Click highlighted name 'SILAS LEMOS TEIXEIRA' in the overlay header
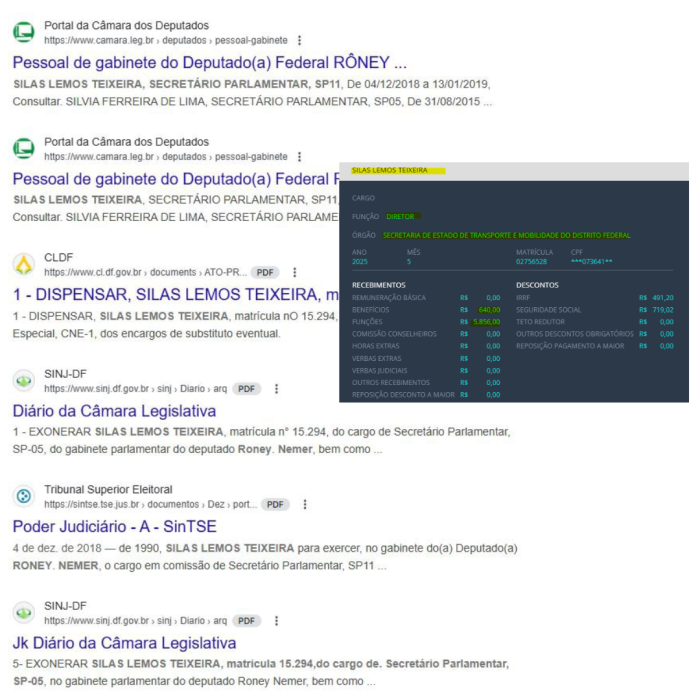The width and height of the screenshot is (700, 700). tap(389, 171)
